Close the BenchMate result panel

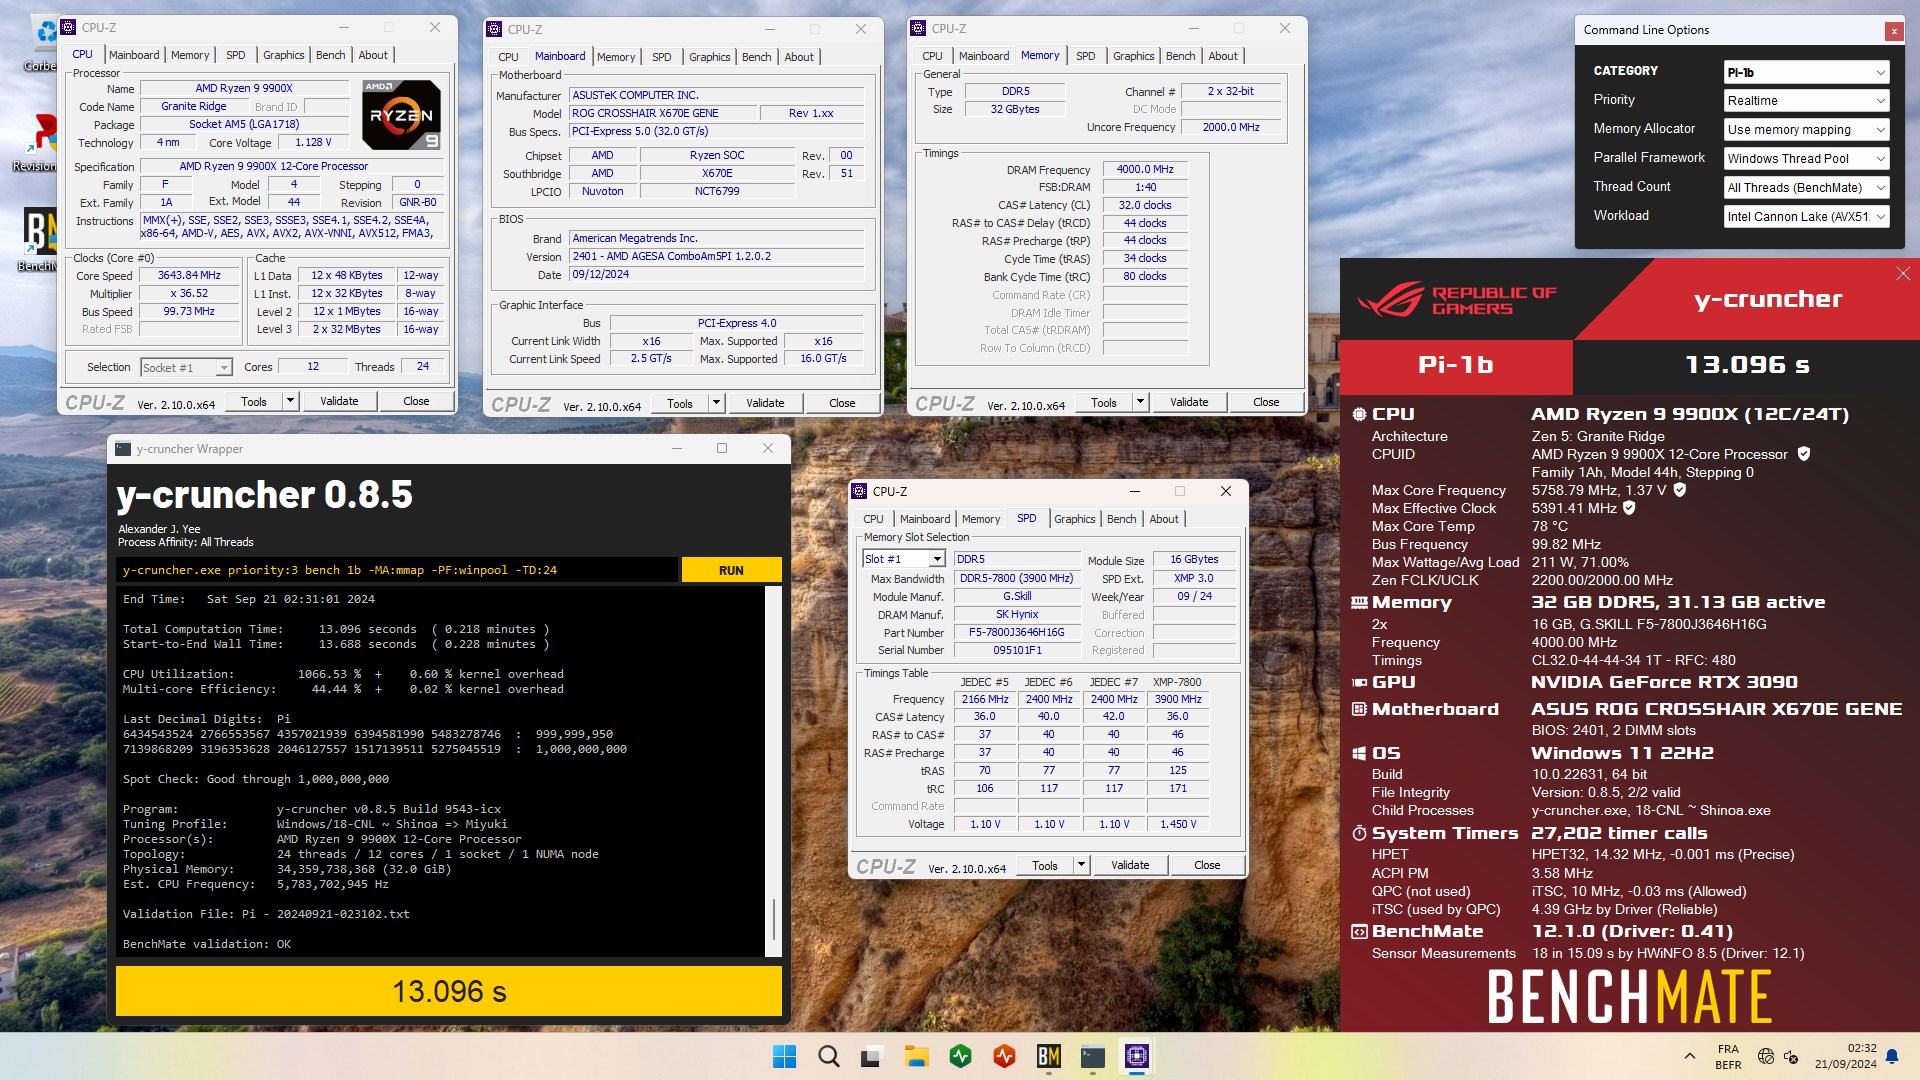(1903, 274)
